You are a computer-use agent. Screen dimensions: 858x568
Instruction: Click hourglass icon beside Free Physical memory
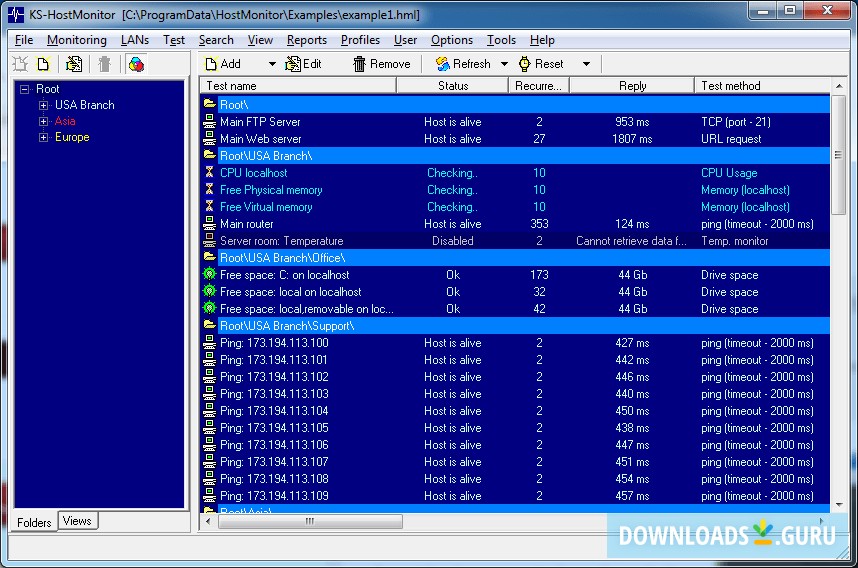(209, 189)
